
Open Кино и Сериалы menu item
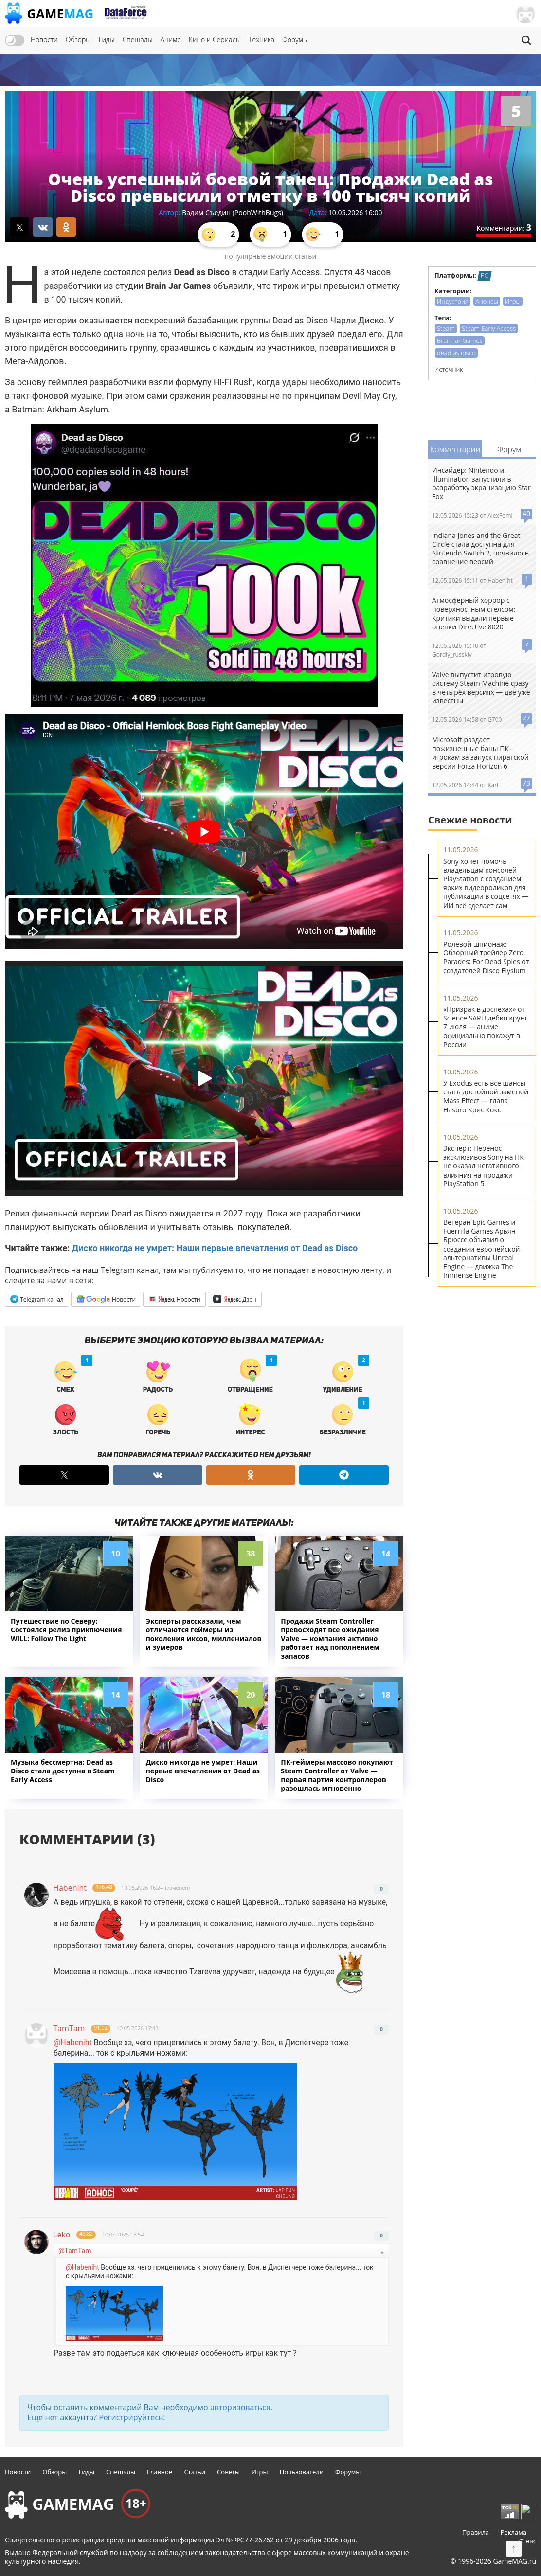215,40
